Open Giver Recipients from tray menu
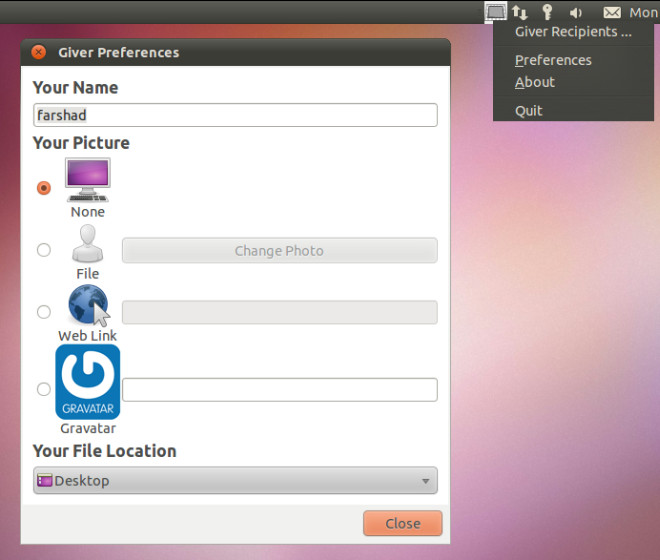660x560 pixels. (573, 32)
